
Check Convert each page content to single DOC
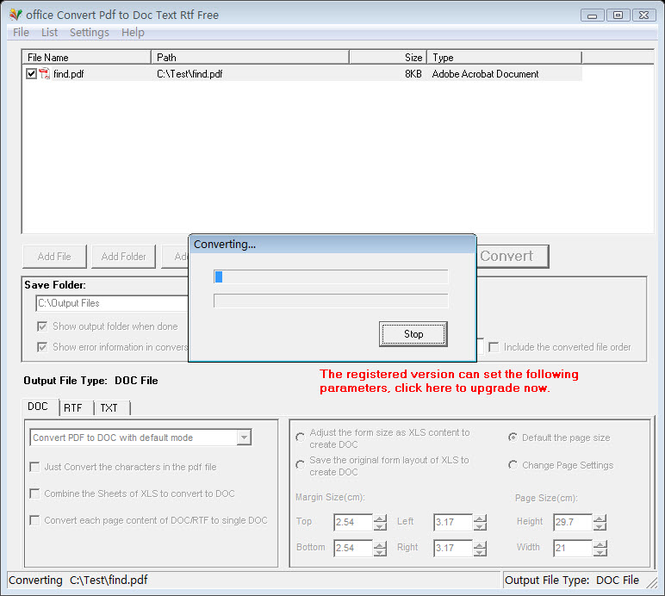click(x=34, y=520)
